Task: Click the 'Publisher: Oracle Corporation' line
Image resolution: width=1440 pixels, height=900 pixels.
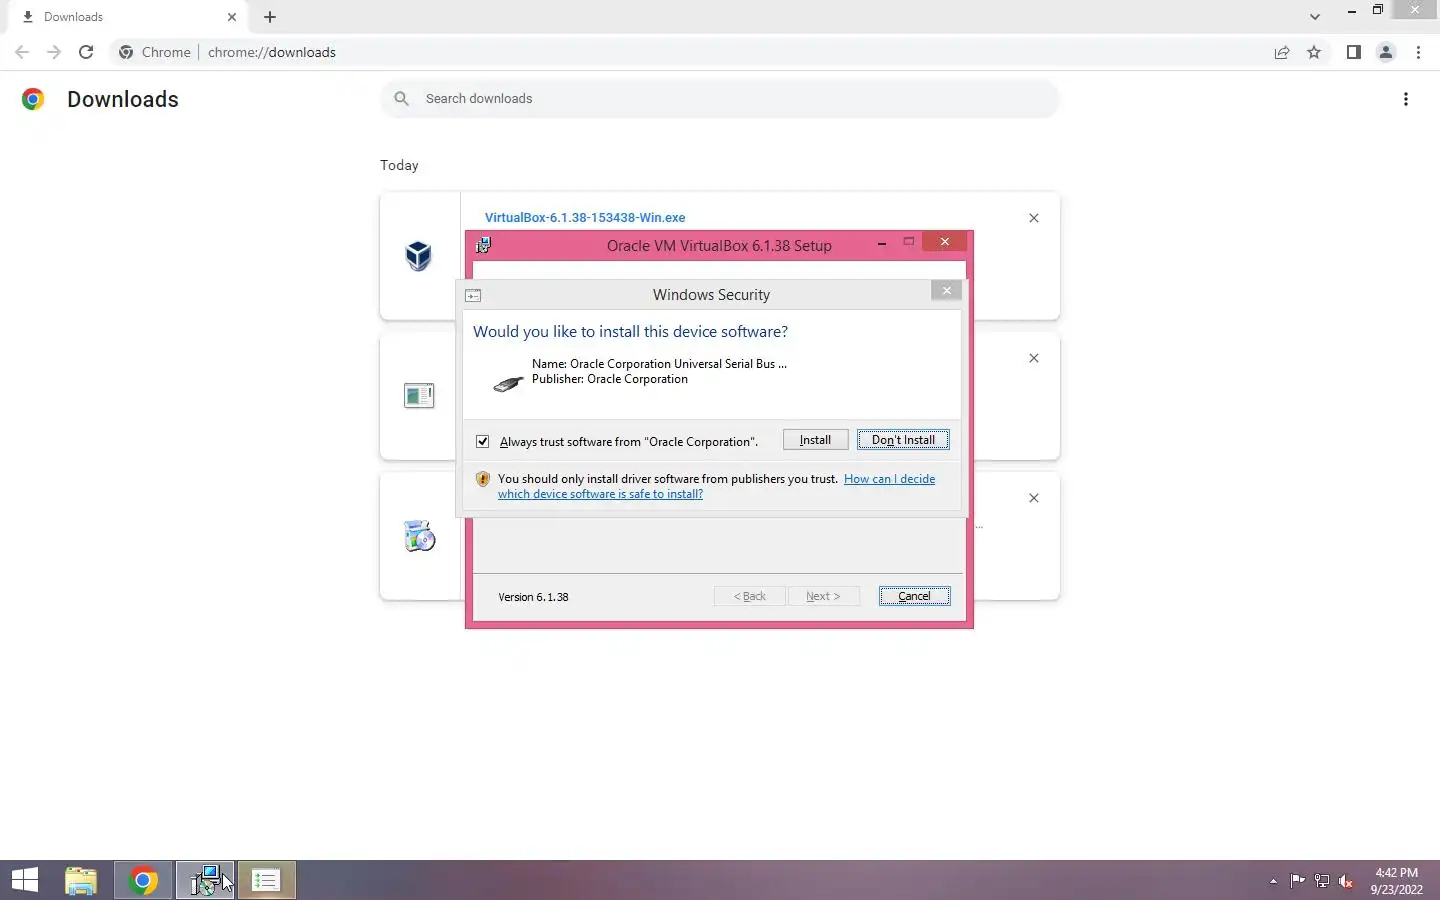Action: (610, 379)
